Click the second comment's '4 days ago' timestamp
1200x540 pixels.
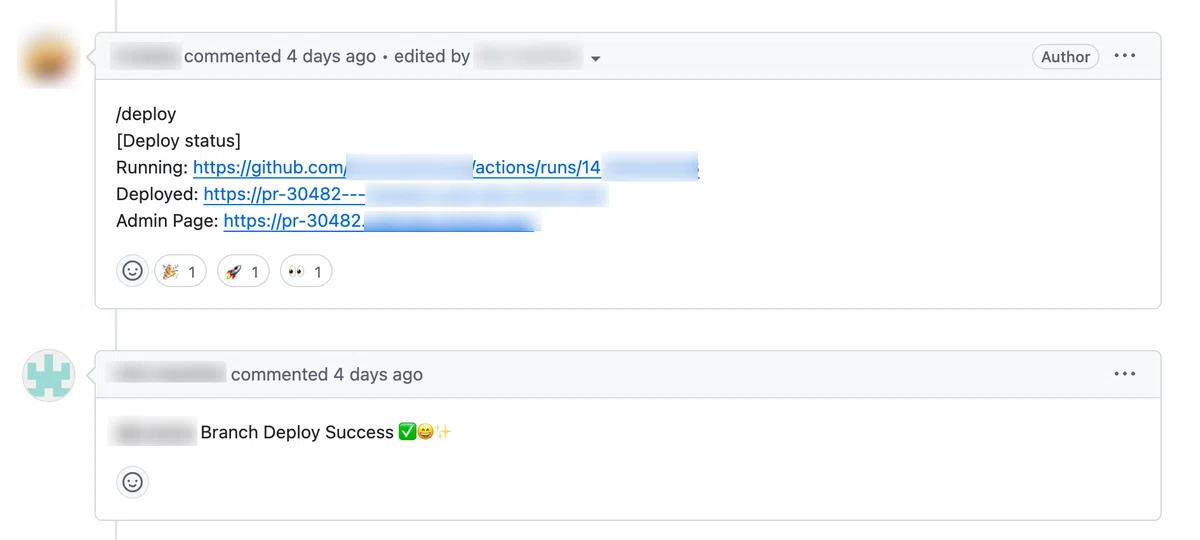click(378, 374)
